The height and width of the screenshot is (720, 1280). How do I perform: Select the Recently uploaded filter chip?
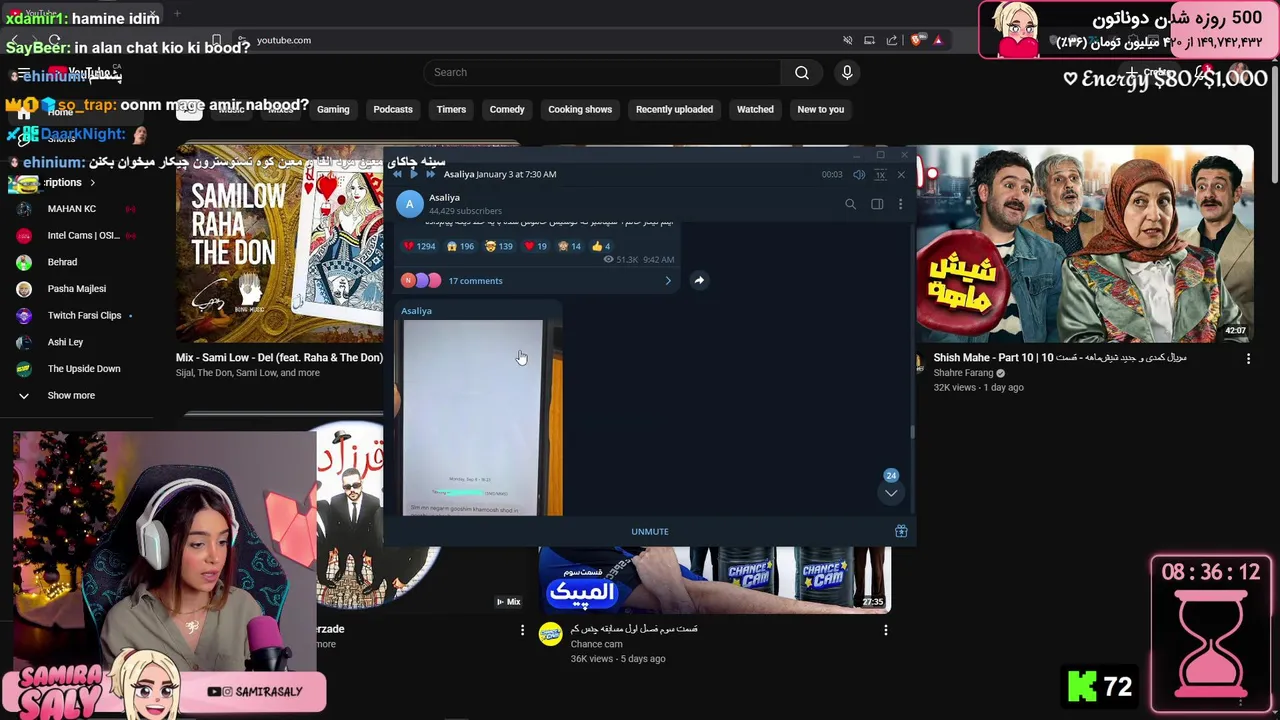tap(674, 109)
